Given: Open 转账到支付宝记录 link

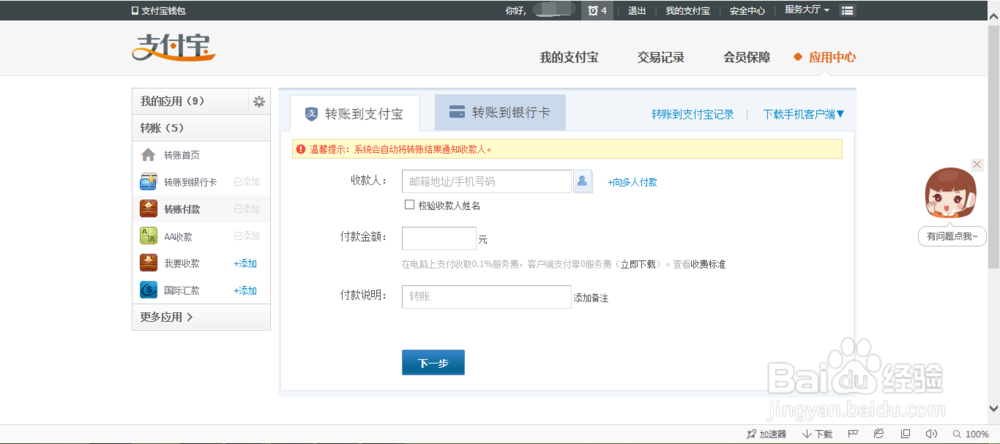Looking at the screenshot, I should (693, 115).
